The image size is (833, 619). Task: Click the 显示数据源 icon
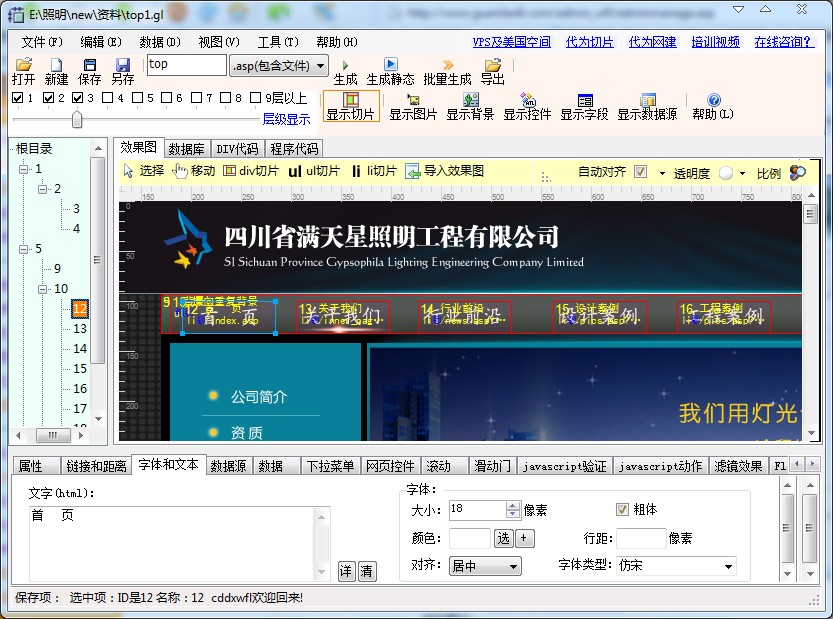(x=648, y=99)
